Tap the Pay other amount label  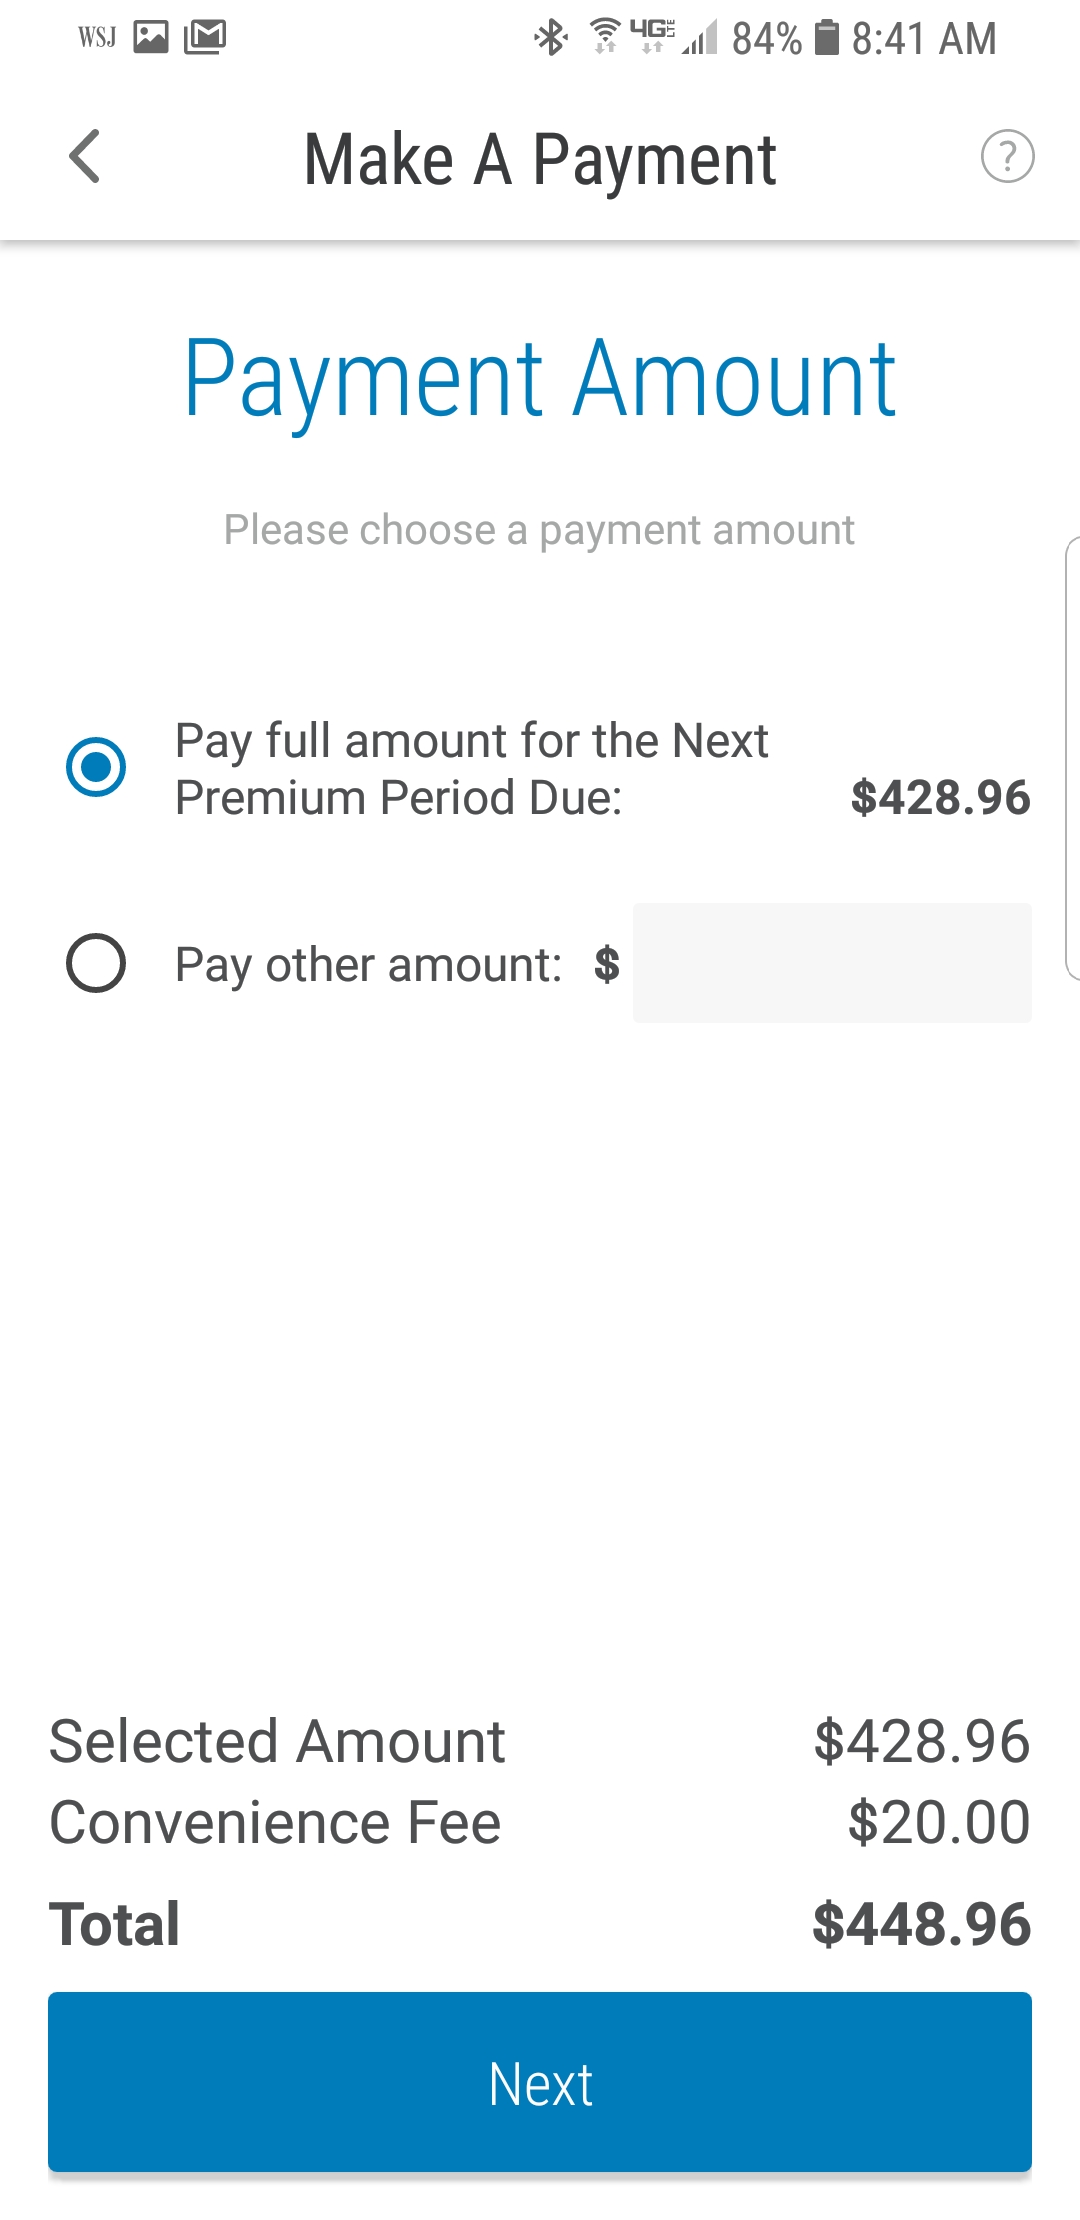(368, 965)
